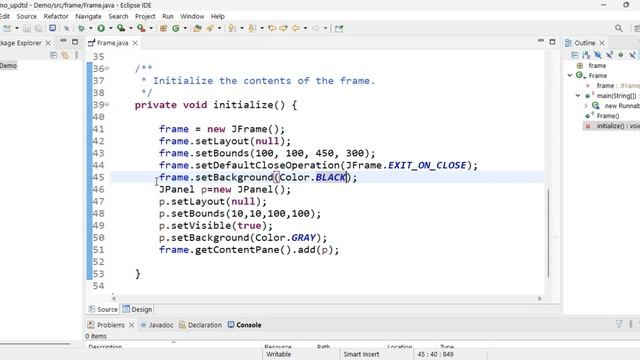
Task: Open the Window menu
Action: [x=192, y=16]
